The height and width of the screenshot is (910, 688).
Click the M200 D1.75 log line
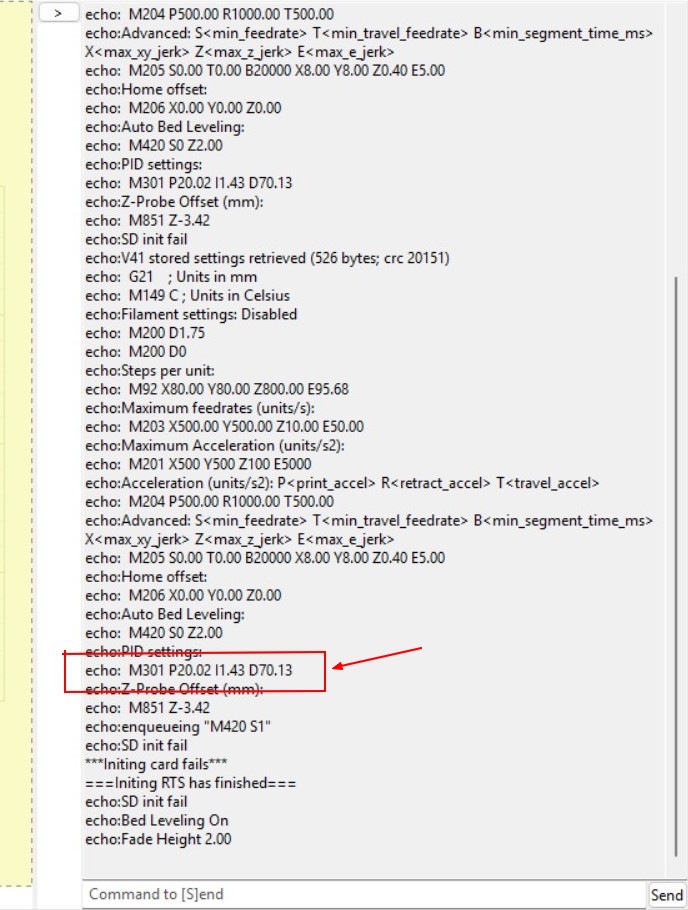145,333
